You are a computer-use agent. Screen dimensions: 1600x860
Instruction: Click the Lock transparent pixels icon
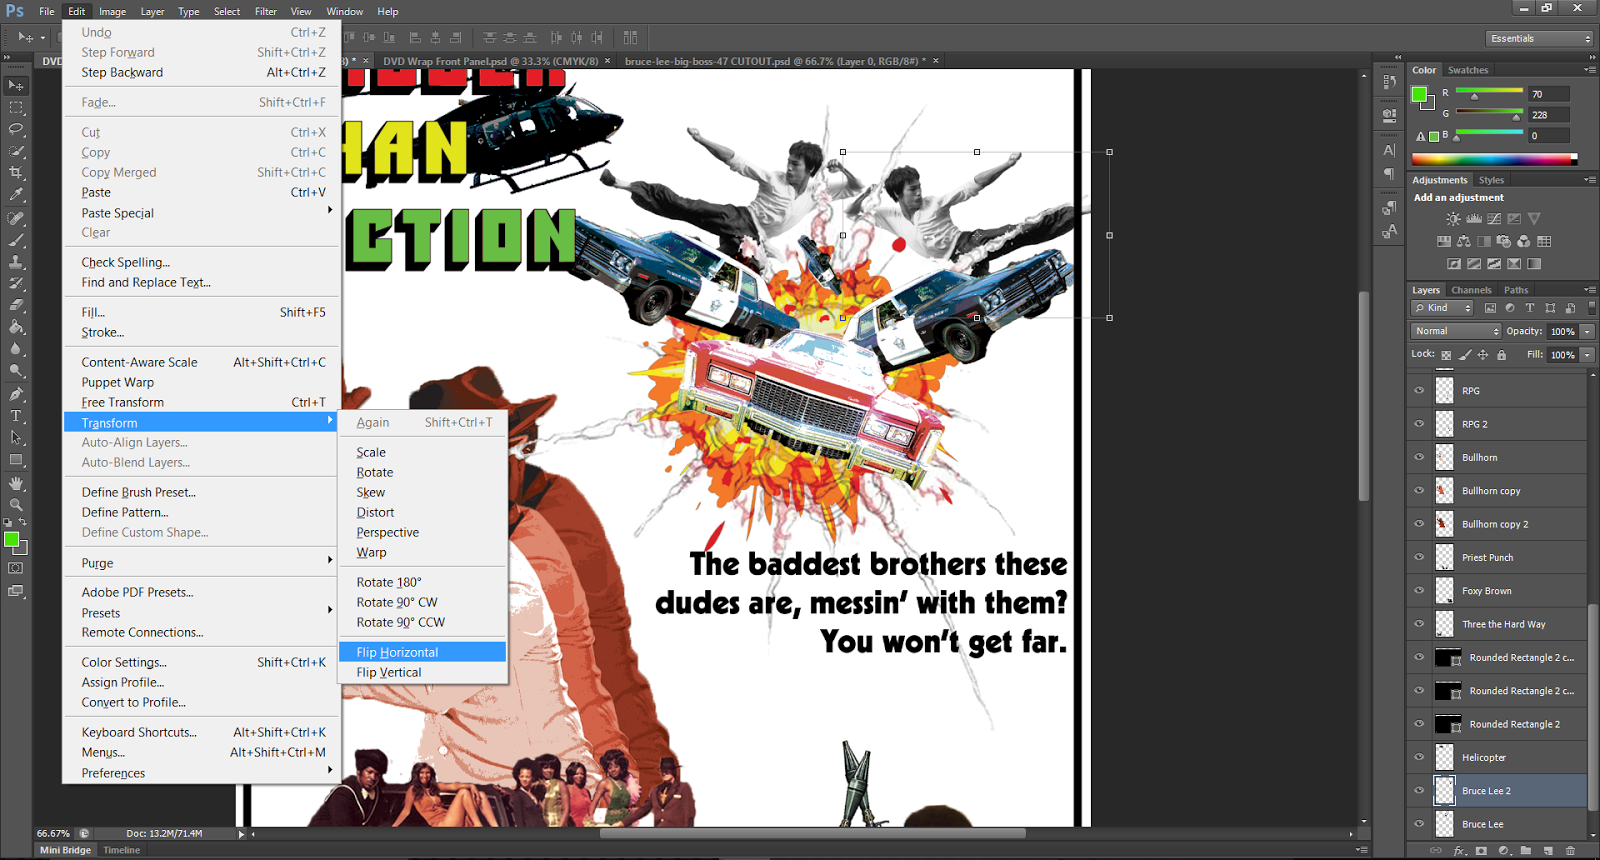tap(1446, 355)
